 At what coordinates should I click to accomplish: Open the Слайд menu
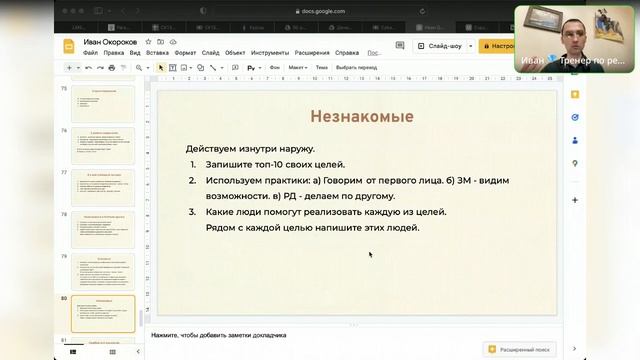pyautogui.click(x=210, y=53)
